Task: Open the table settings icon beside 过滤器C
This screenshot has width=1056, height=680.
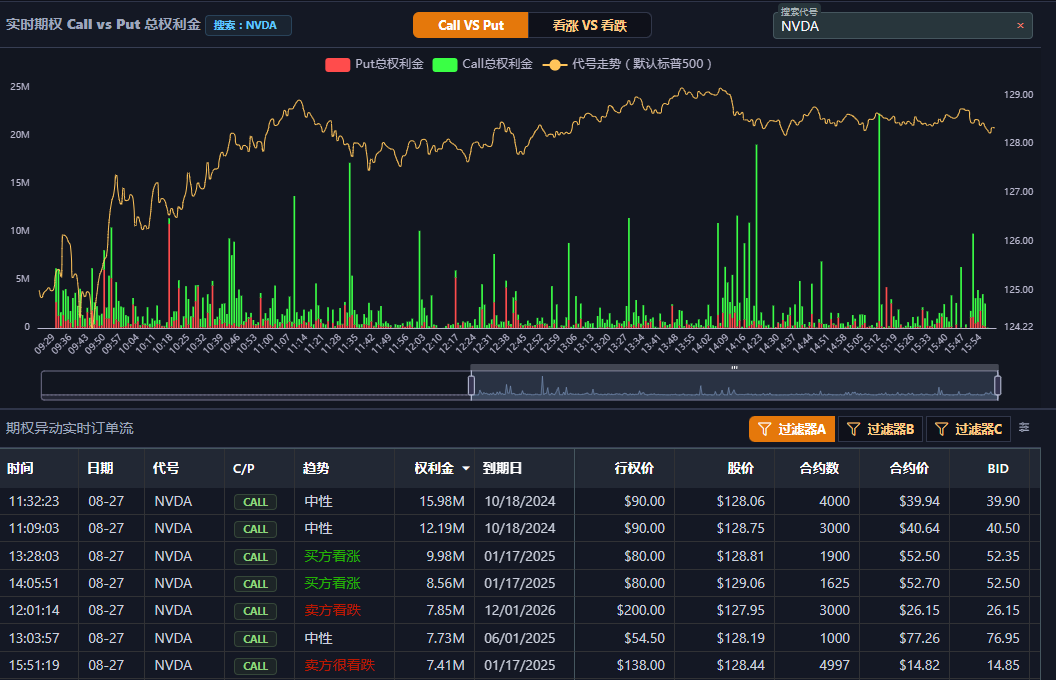Action: (1024, 428)
